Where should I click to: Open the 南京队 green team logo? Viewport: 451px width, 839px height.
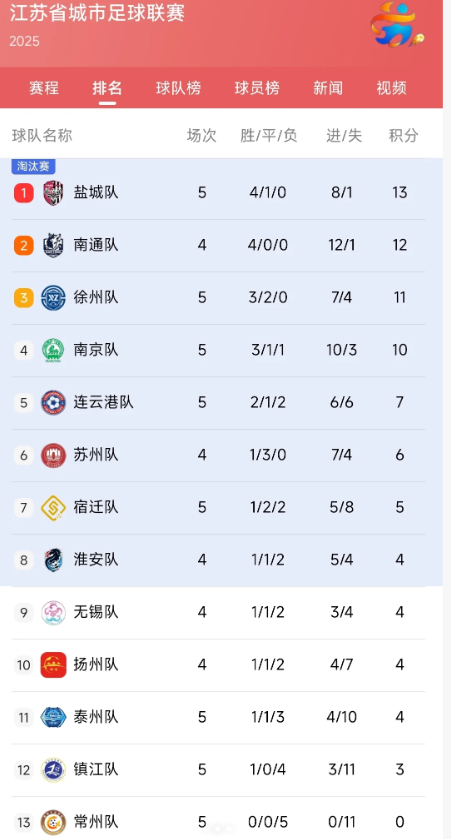(x=53, y=350)
